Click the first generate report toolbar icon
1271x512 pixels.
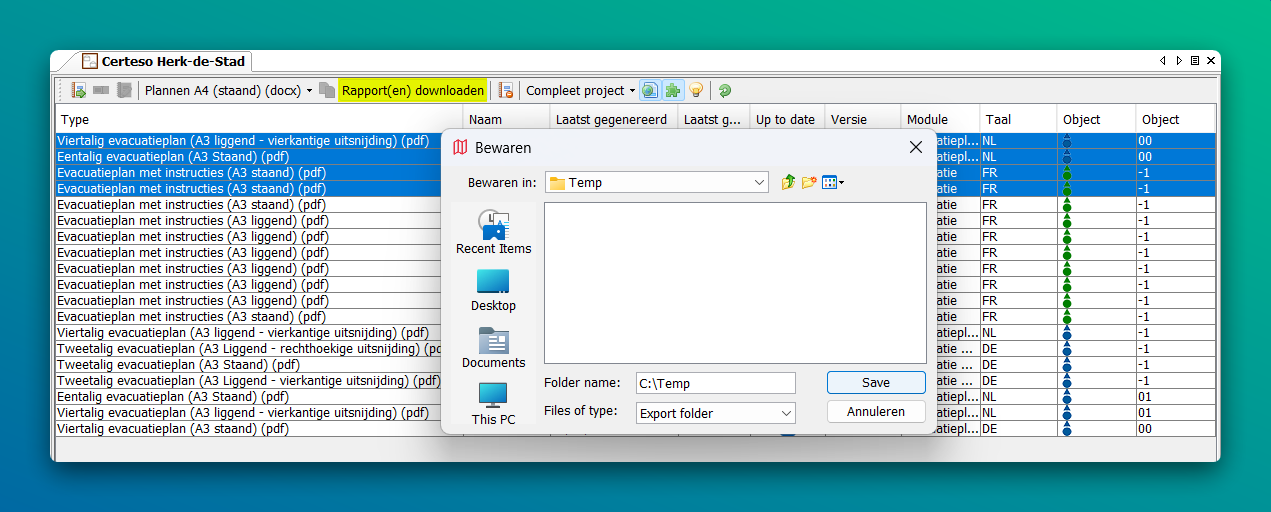(78, 91)
